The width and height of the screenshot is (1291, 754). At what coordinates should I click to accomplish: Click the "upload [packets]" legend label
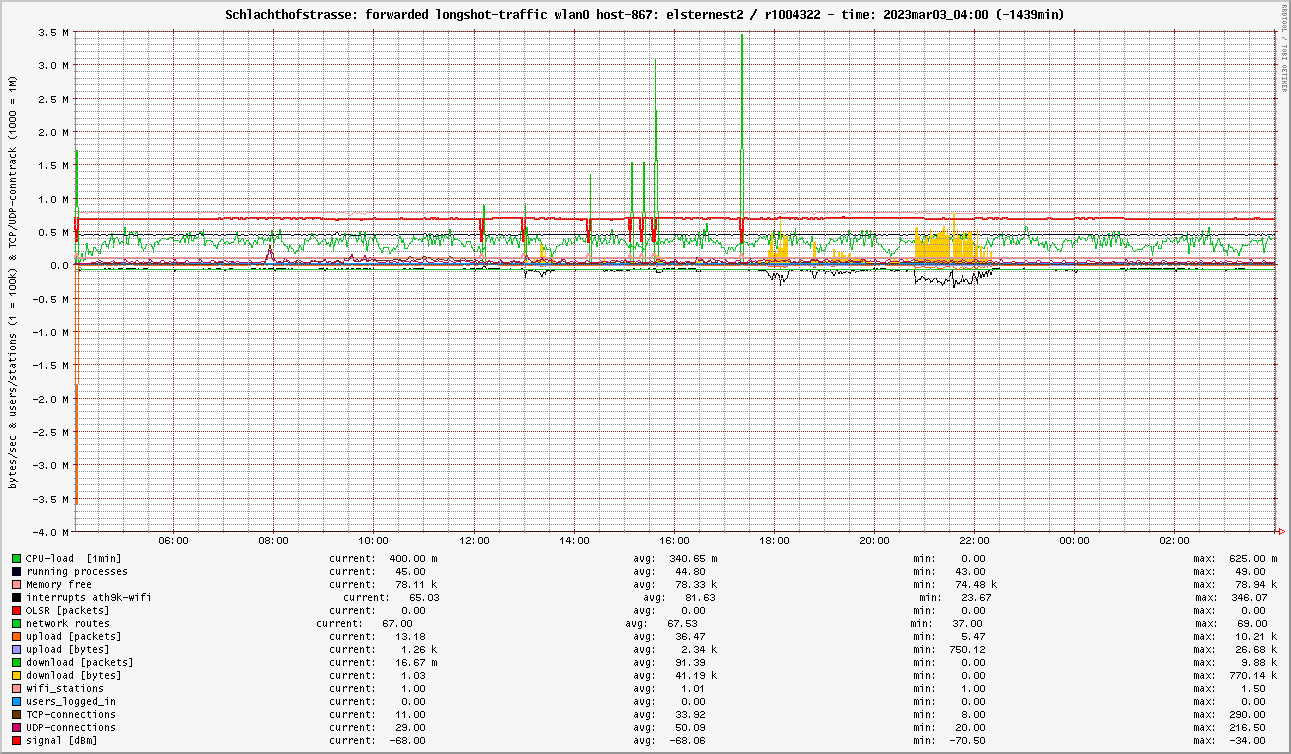(x=74, y=636)
